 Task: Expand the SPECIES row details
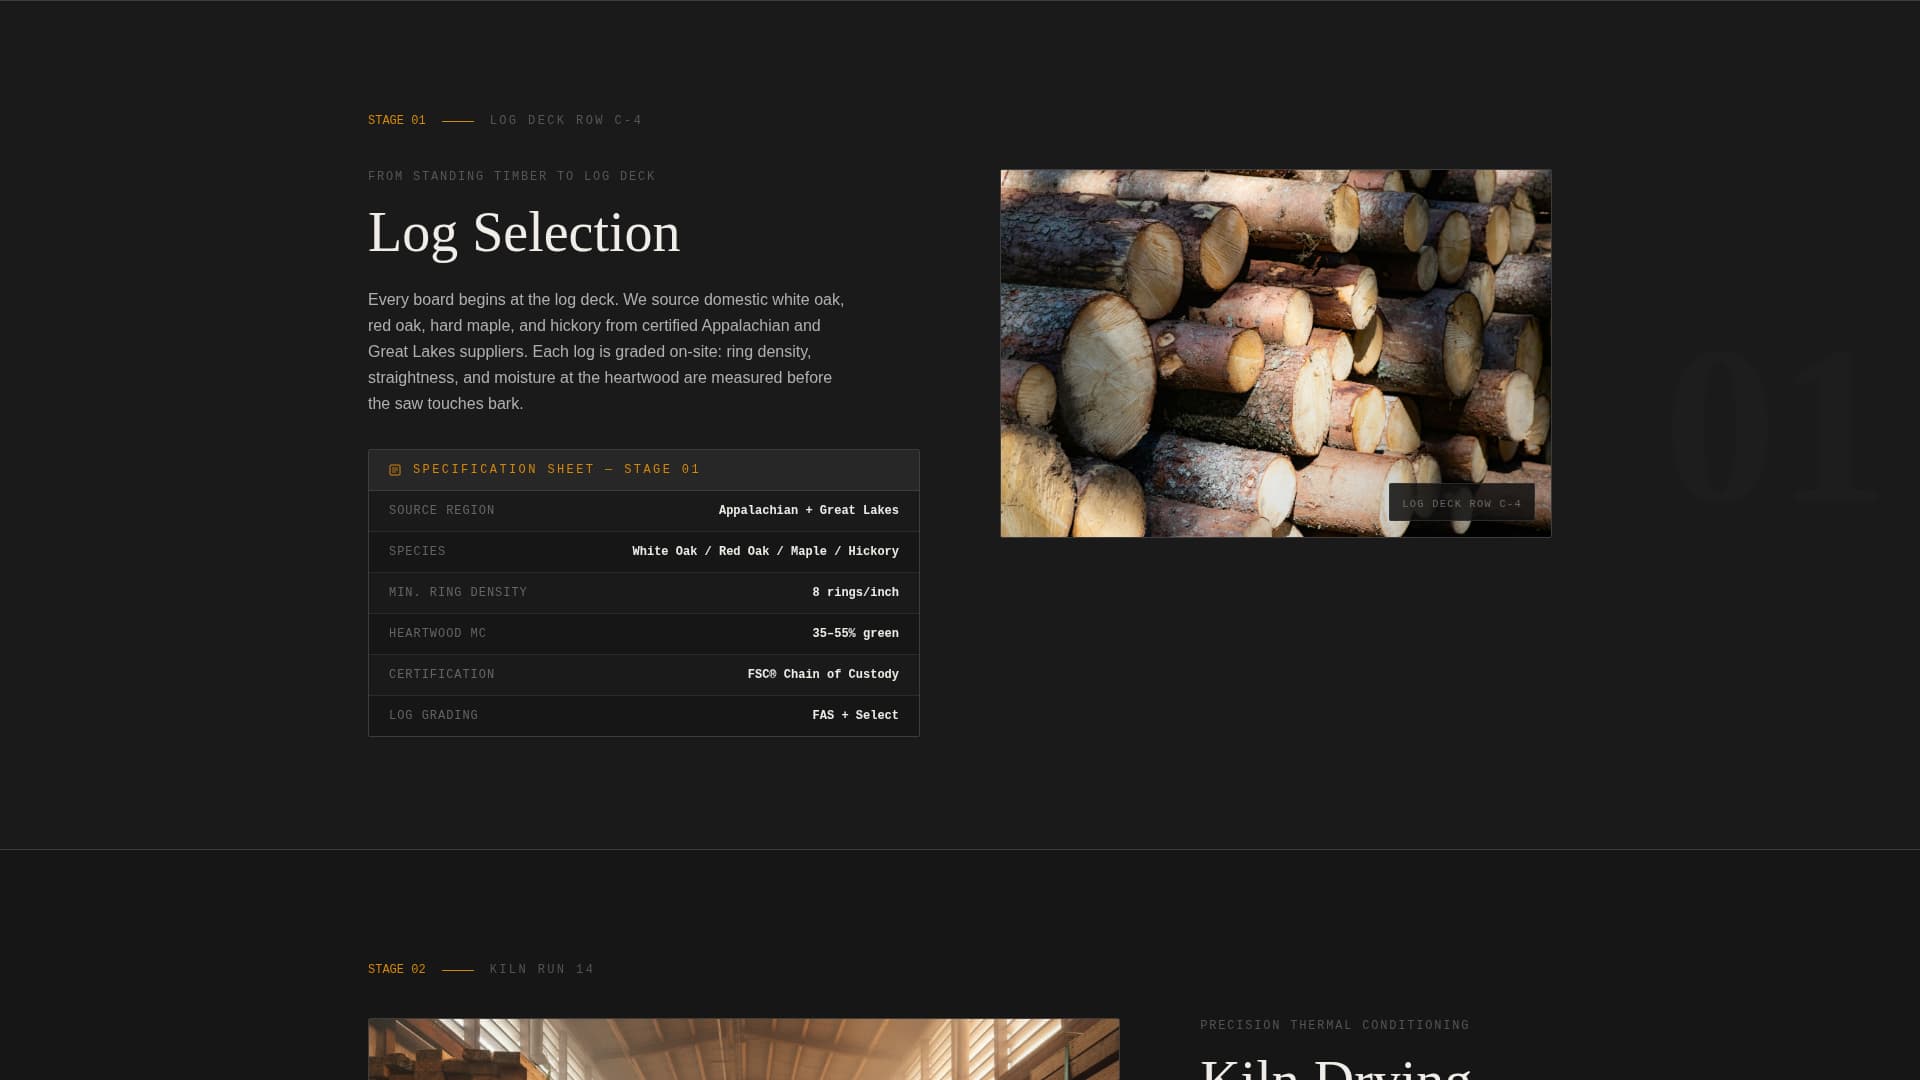pyautogui.click(x=643, y=551)
